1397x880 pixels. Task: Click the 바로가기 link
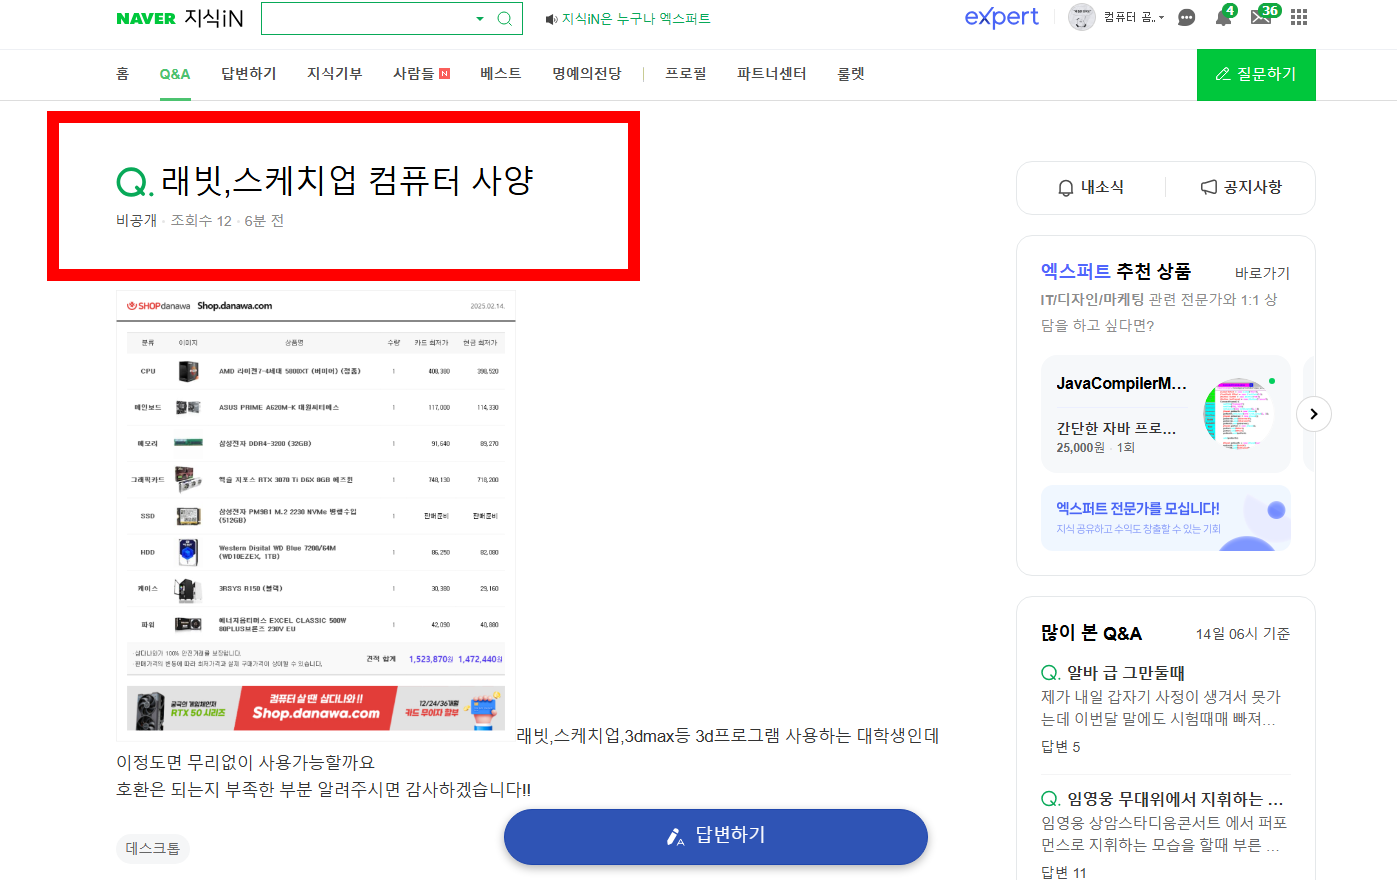pyautogui.click(x=1262, y=273)
